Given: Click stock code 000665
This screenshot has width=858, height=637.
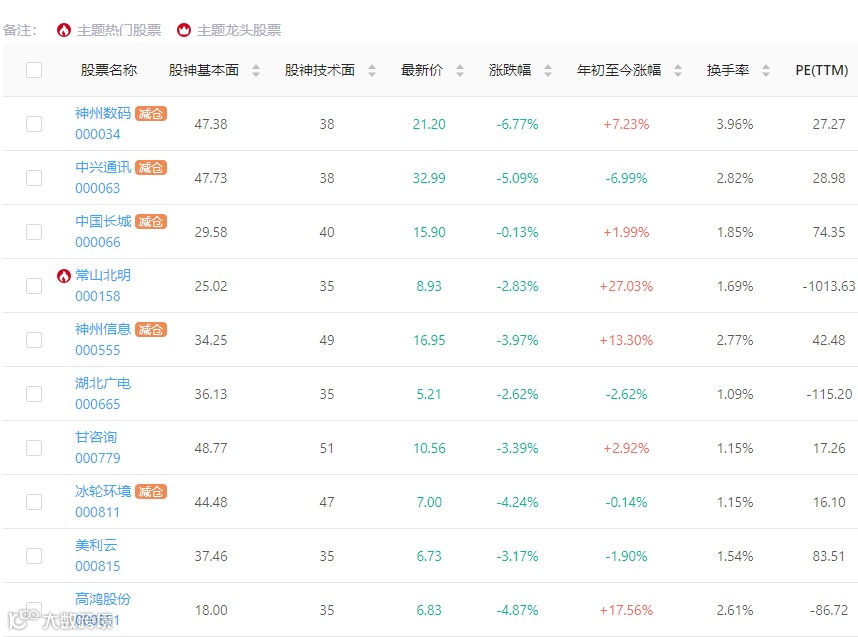Looking at the screenshot, I should (97, 404).
